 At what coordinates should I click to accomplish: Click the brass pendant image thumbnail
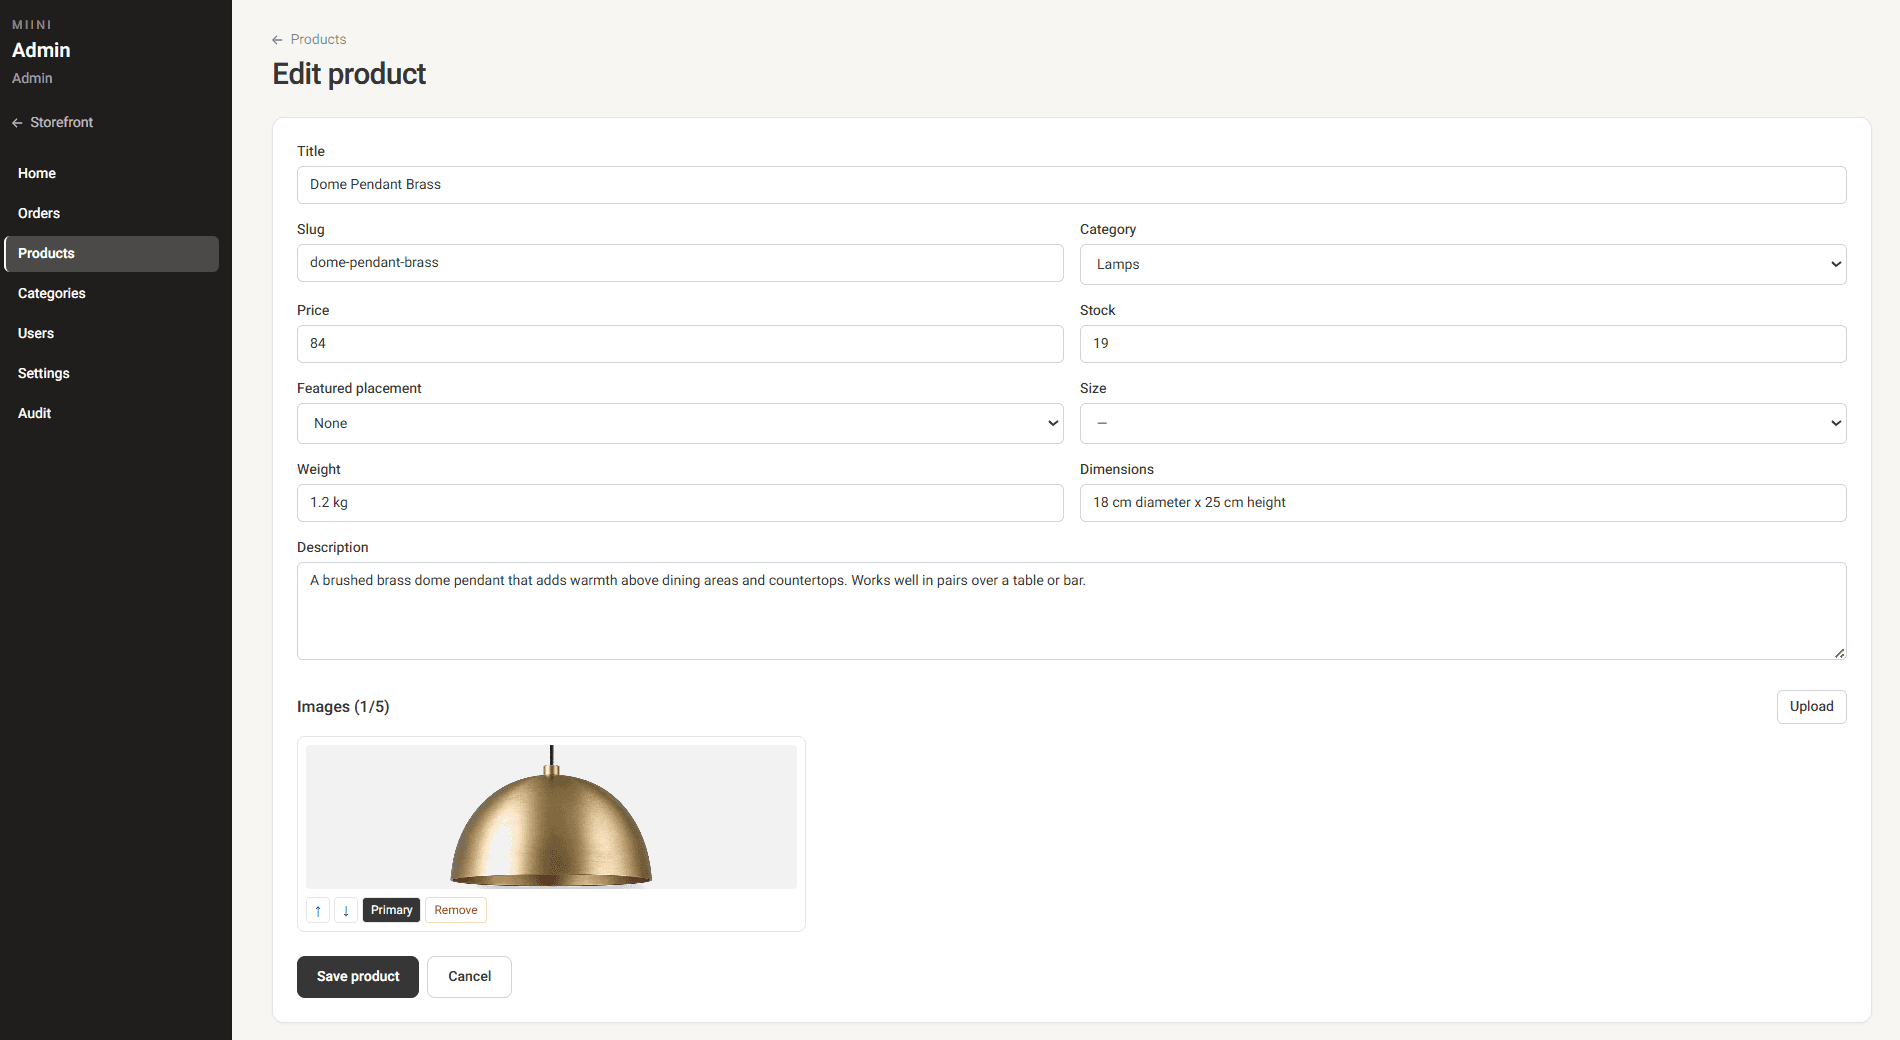tap(551, 817)
